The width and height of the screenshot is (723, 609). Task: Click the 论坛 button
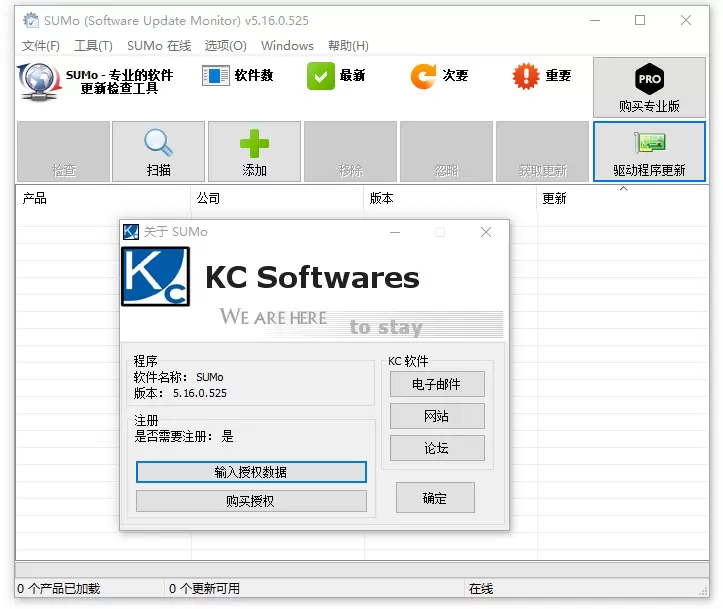(437, 448)
